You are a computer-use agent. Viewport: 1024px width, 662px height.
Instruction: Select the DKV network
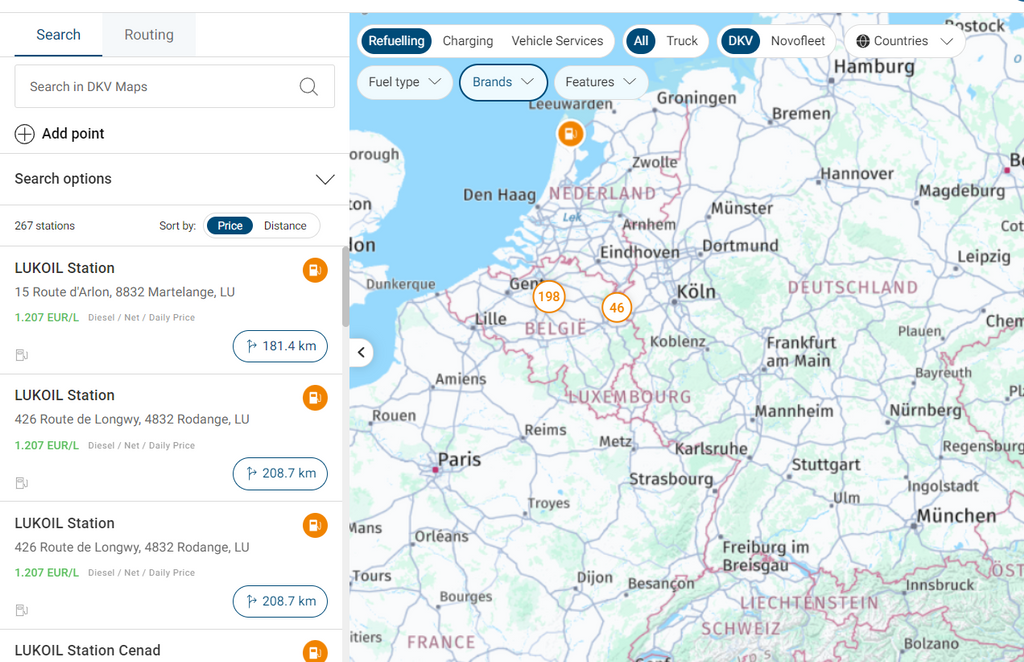click(740, 41)
